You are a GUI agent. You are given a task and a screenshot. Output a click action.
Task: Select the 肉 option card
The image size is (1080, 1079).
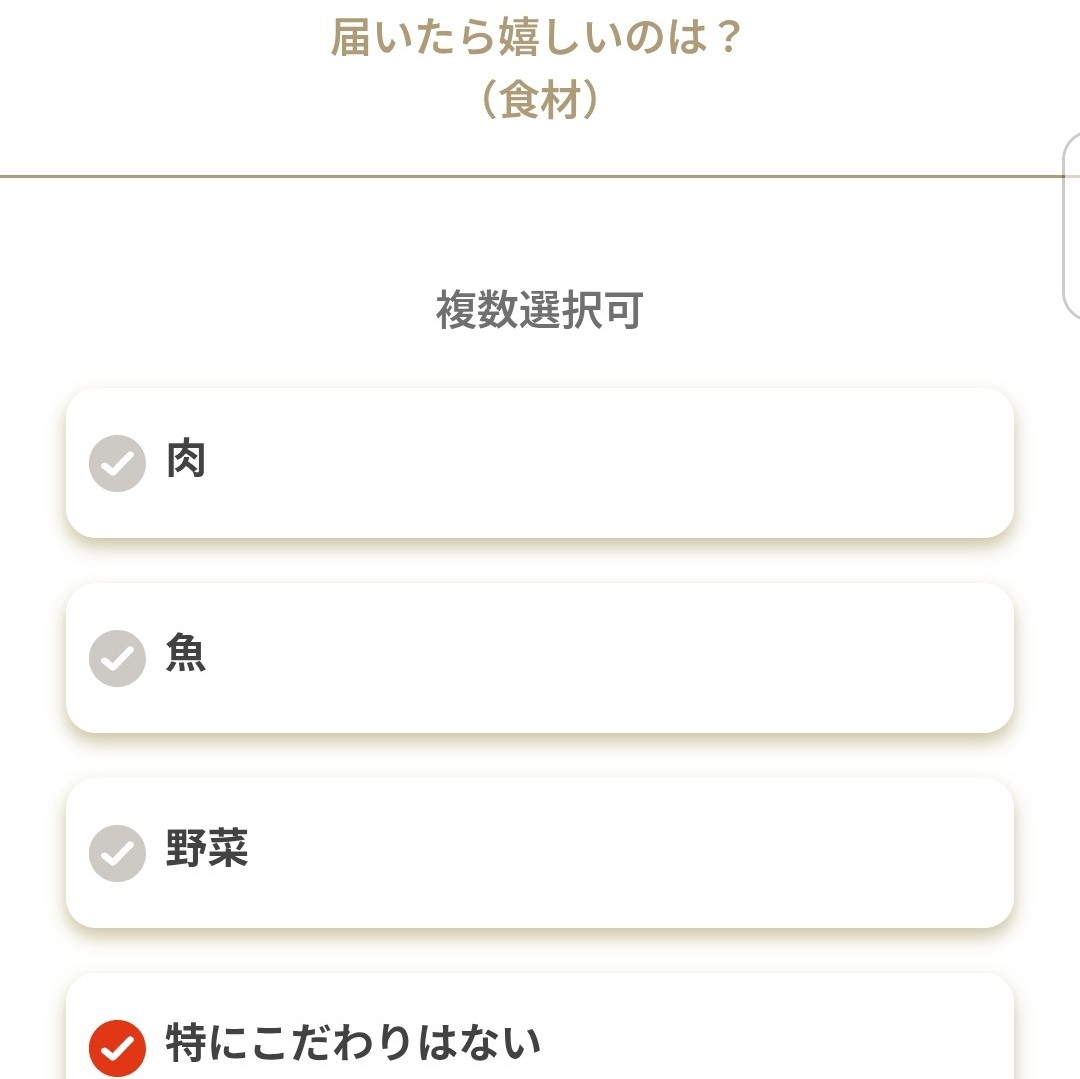(540, 463)
